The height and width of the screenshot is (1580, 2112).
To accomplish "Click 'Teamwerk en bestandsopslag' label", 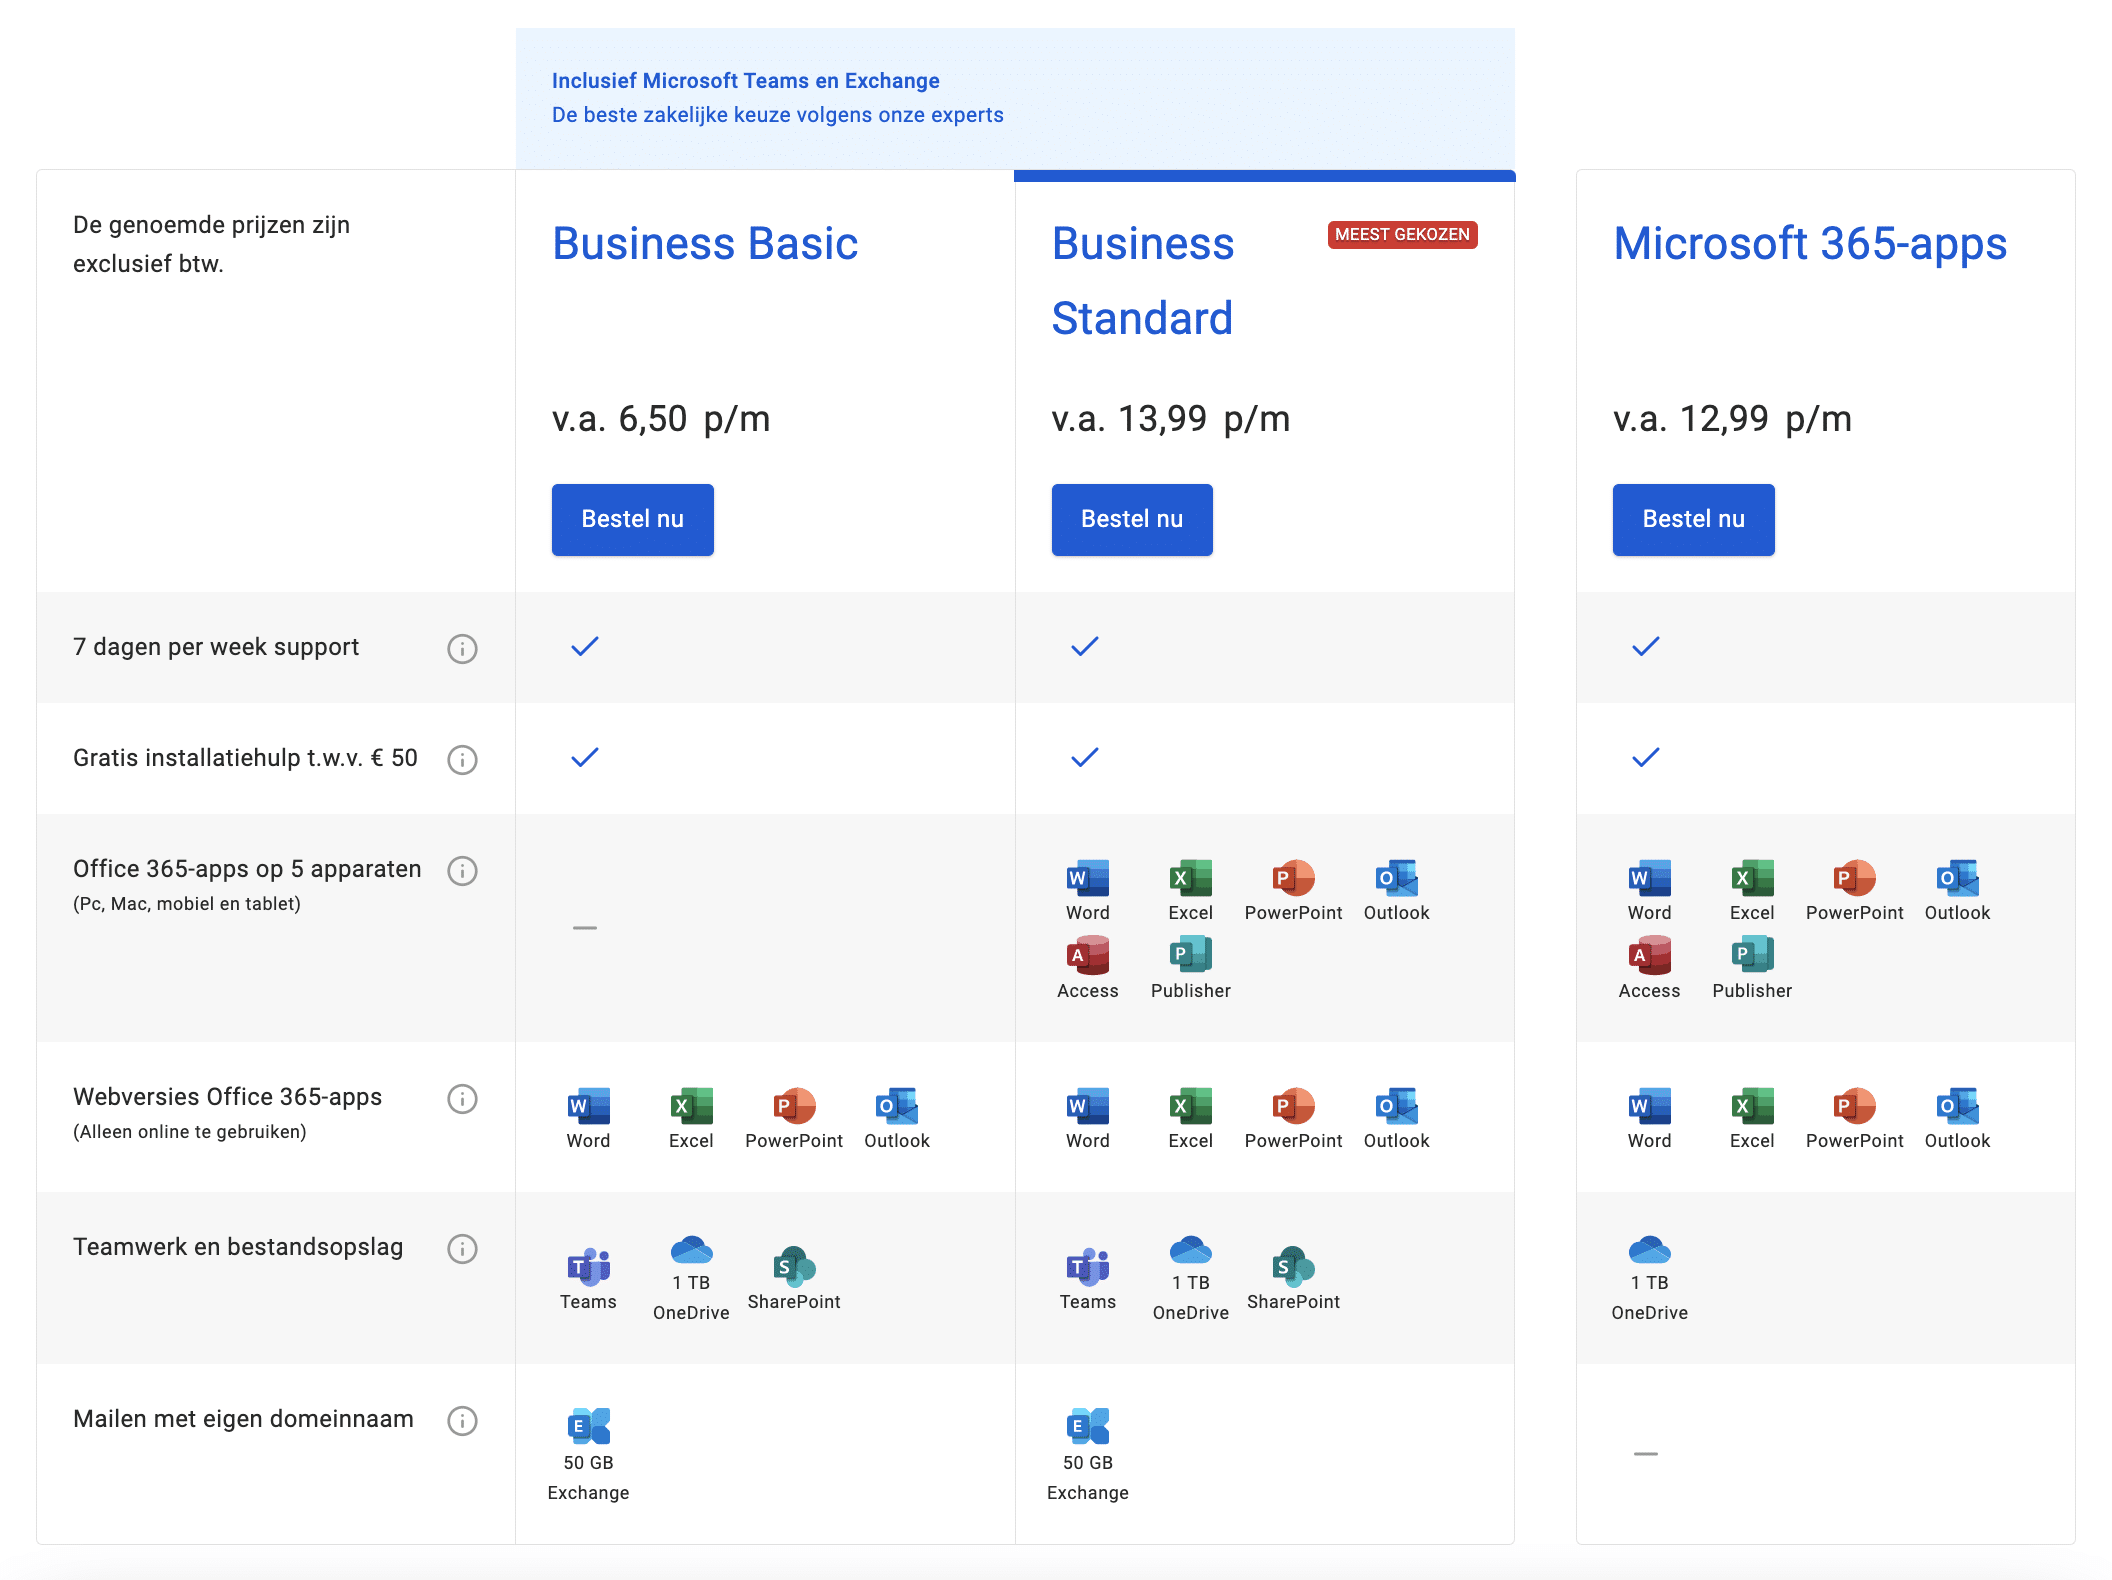I will tap(238, 1247).
